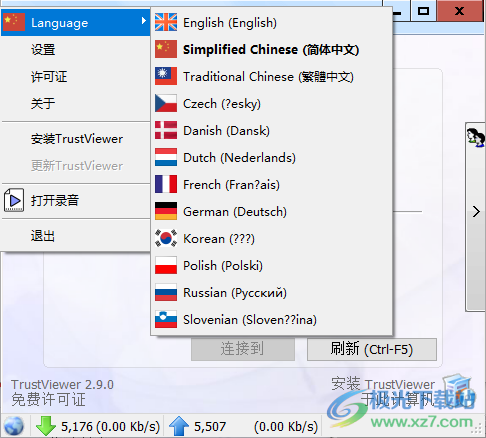Click the German flag icon
Screen dimensions: 486x438
pyautogui.click(x=166, y=212)
